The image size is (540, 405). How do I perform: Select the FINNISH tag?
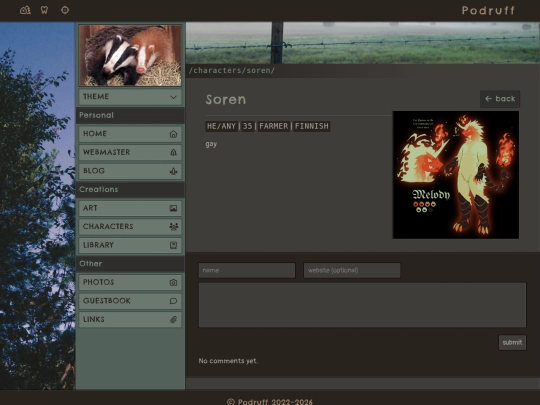tap(312, 126)
